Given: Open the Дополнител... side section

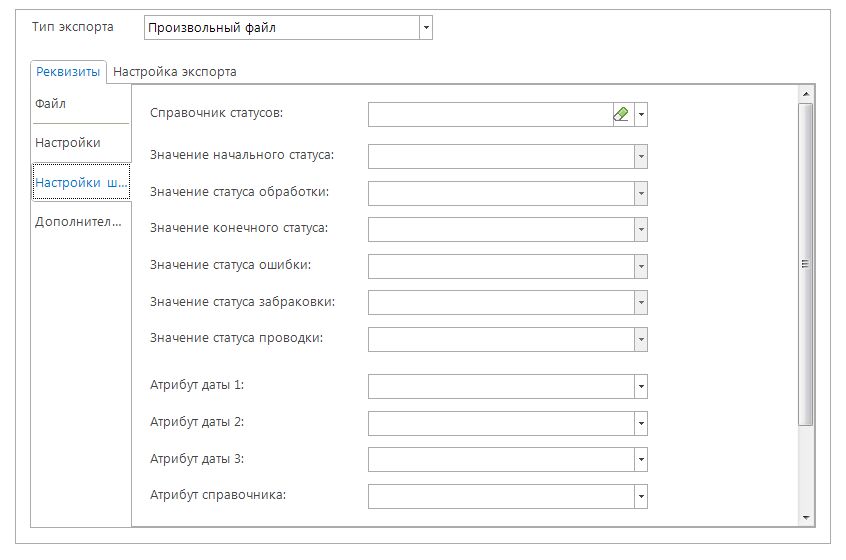Looking at the screenshot, I should point(78,222).
